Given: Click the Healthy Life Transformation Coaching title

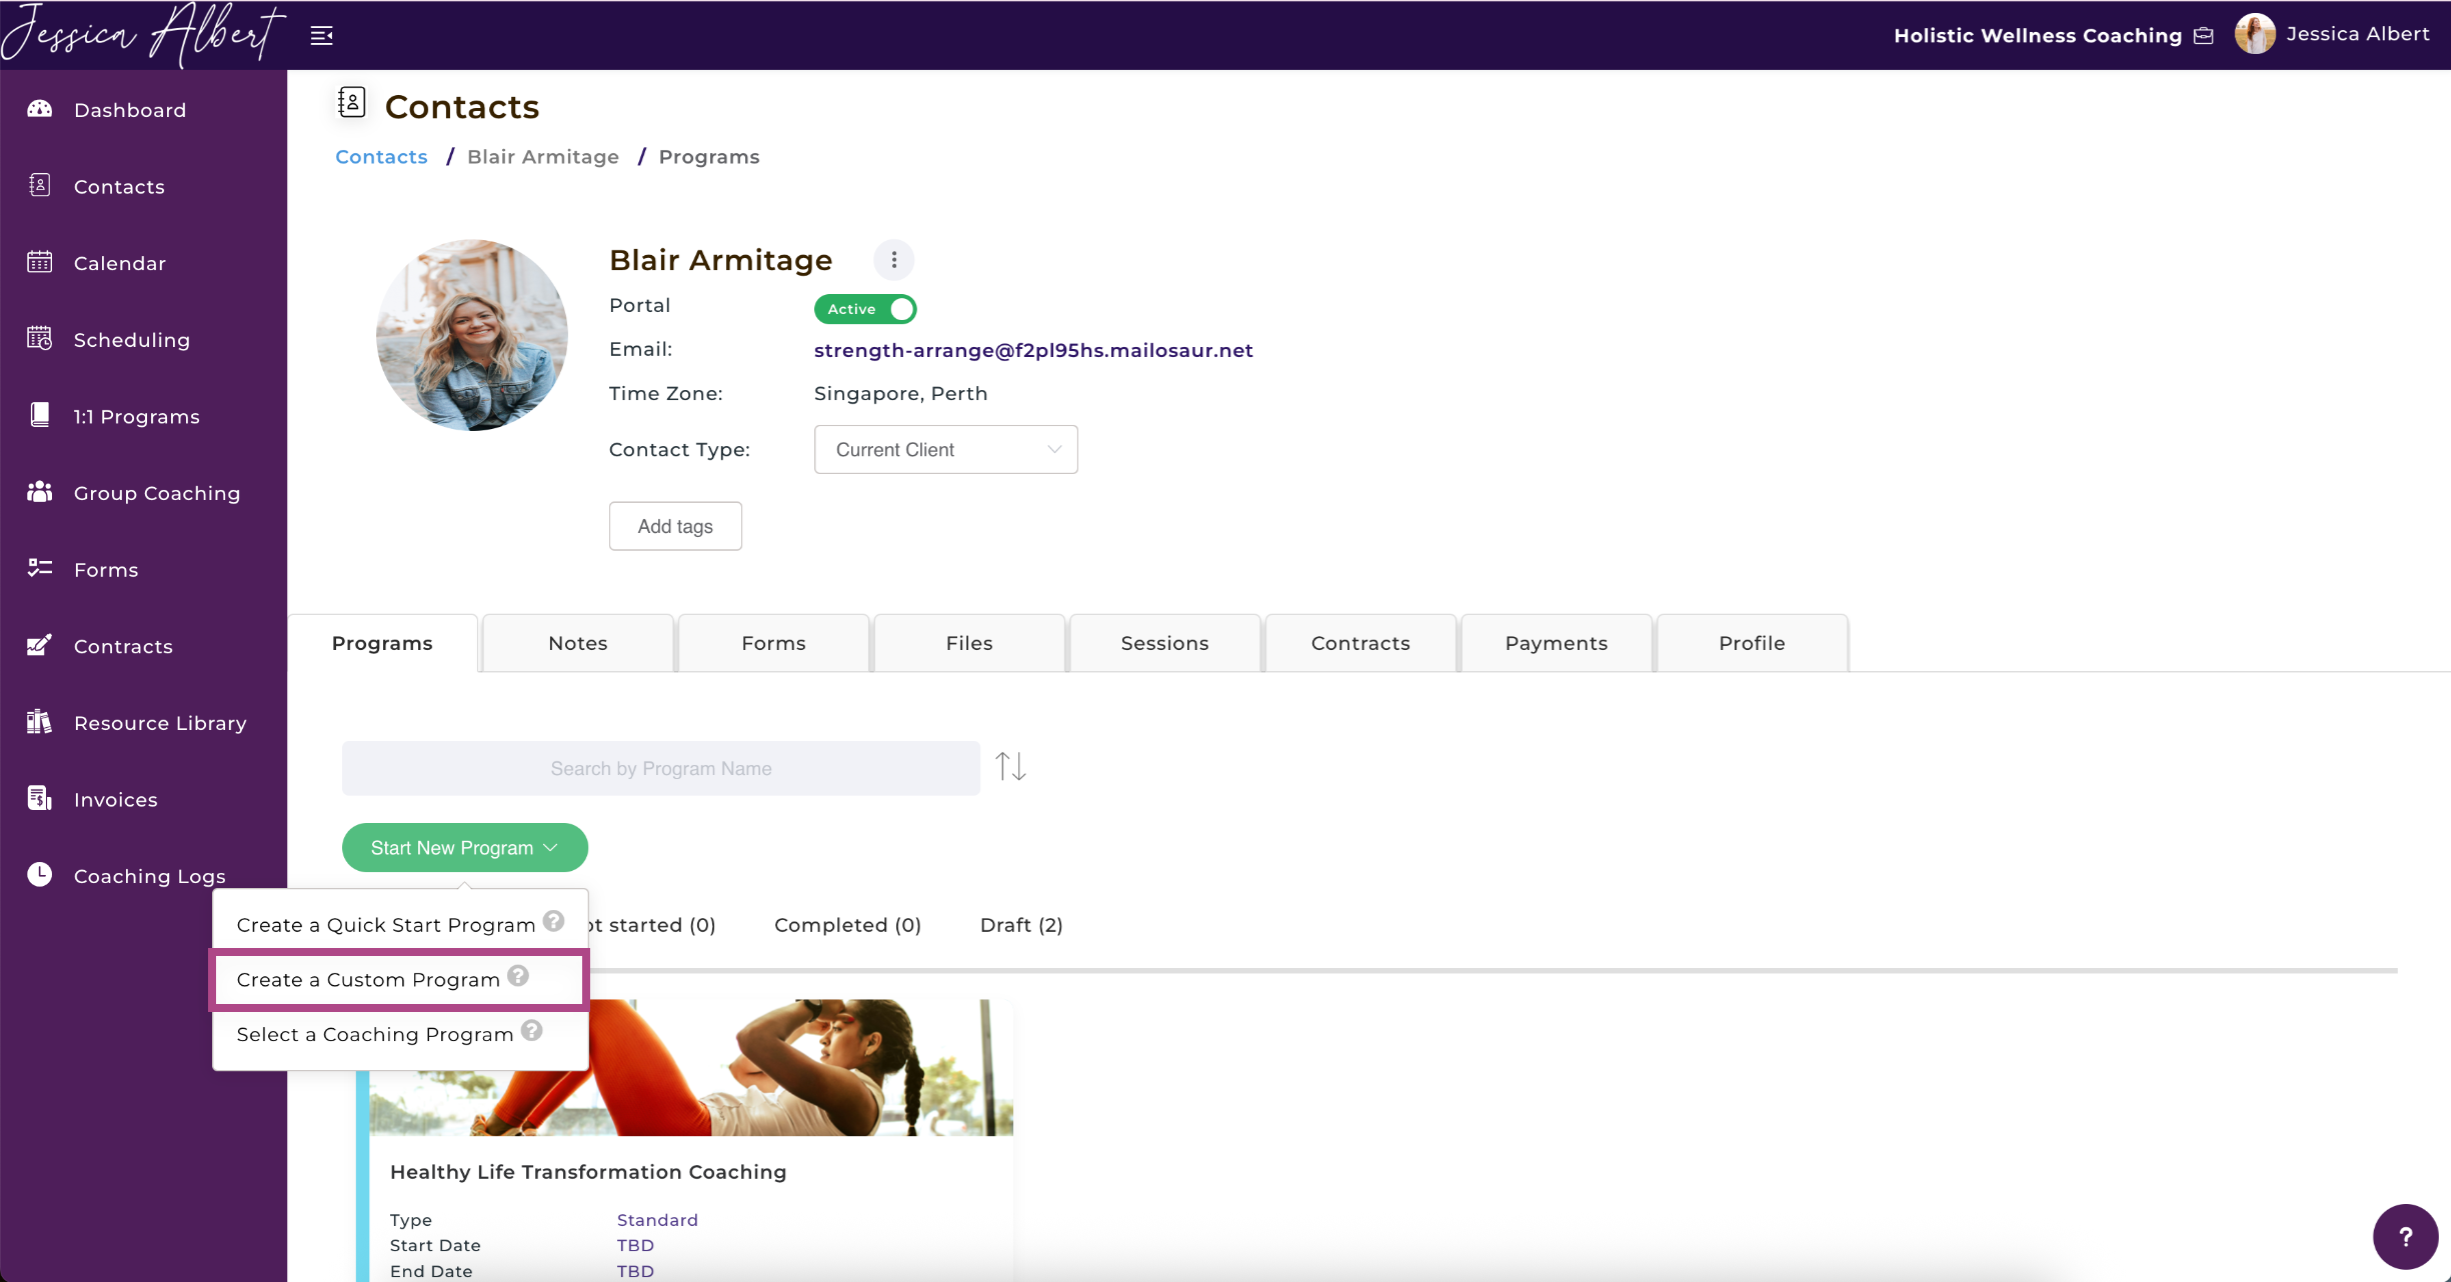Looking at the screenshot, I should pyautogui.click(x=588, y=1172).
